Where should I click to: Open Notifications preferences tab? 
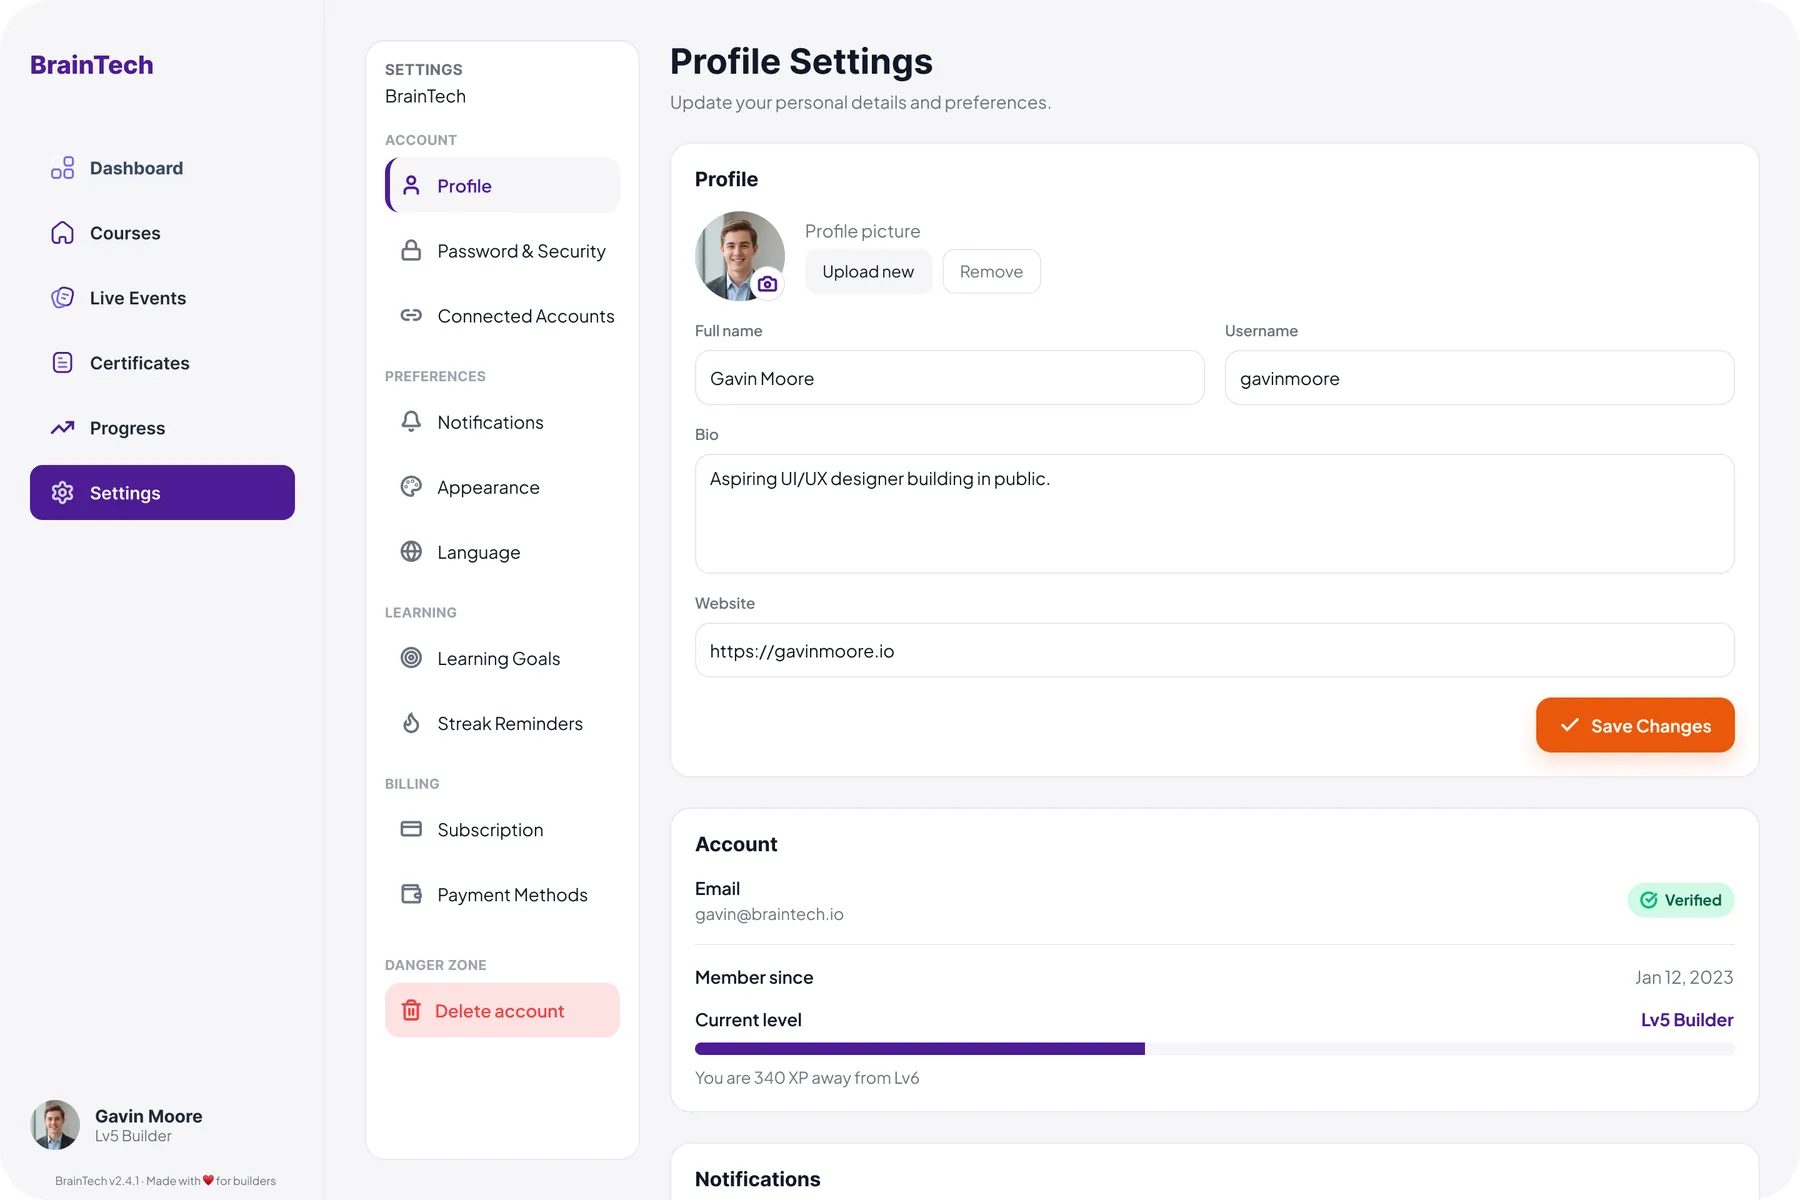[x=502, y=422]
